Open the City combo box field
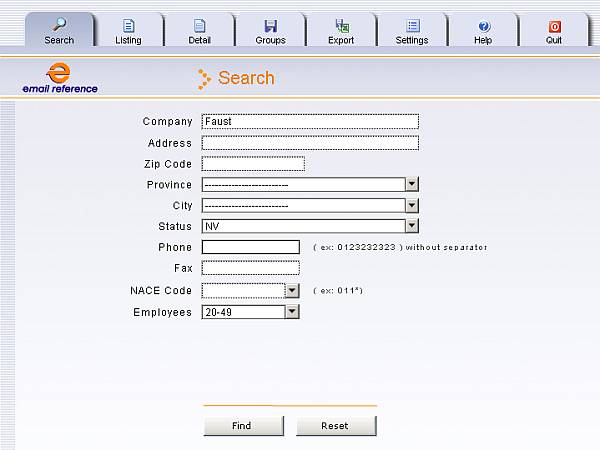 [x=310, y=205]
